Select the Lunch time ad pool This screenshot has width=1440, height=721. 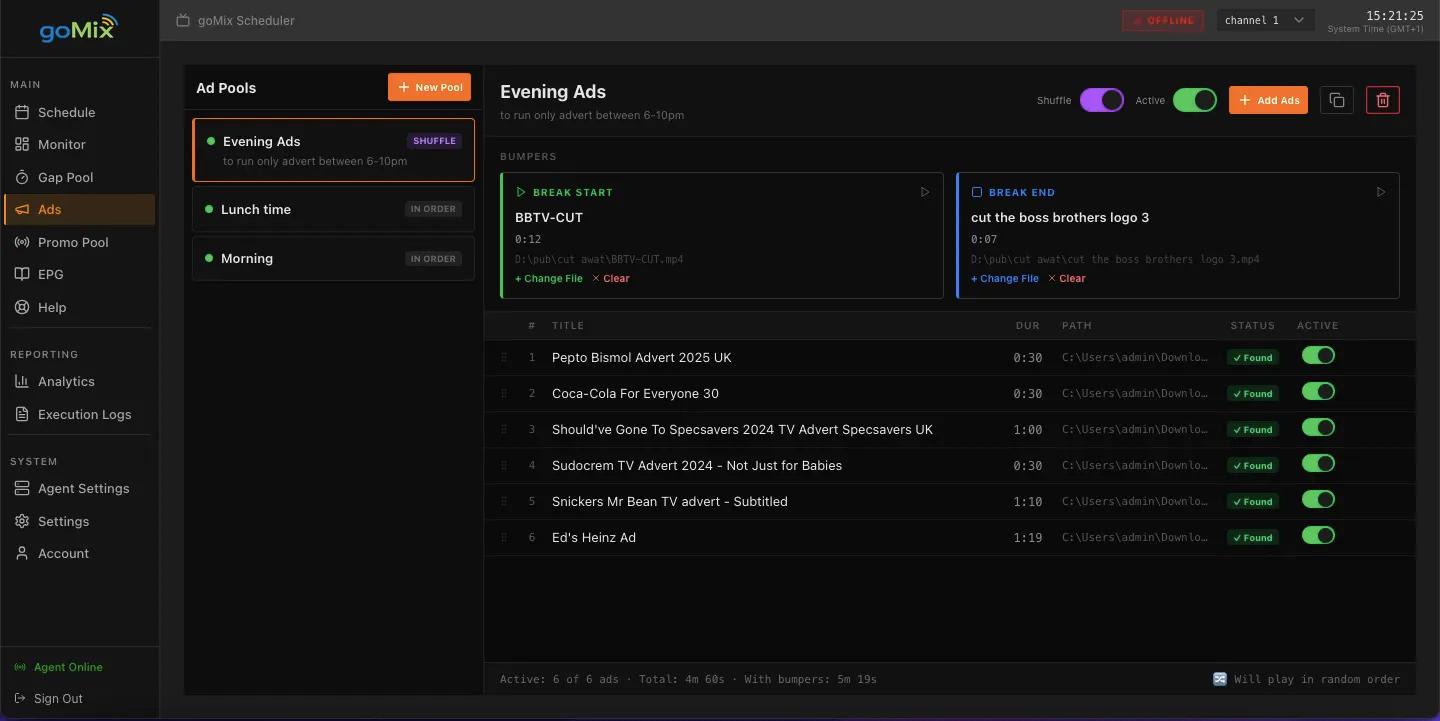(x=333, y=209)
